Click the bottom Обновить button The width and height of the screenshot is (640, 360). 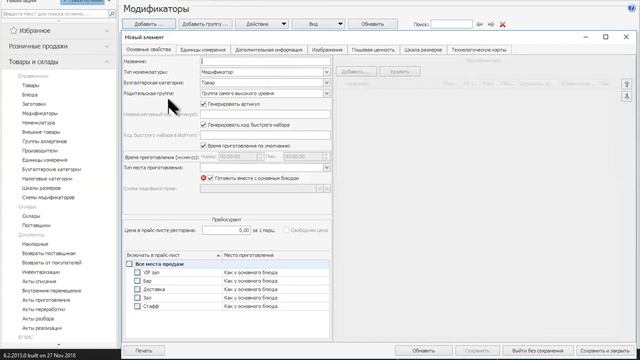(x=424, y=351)
